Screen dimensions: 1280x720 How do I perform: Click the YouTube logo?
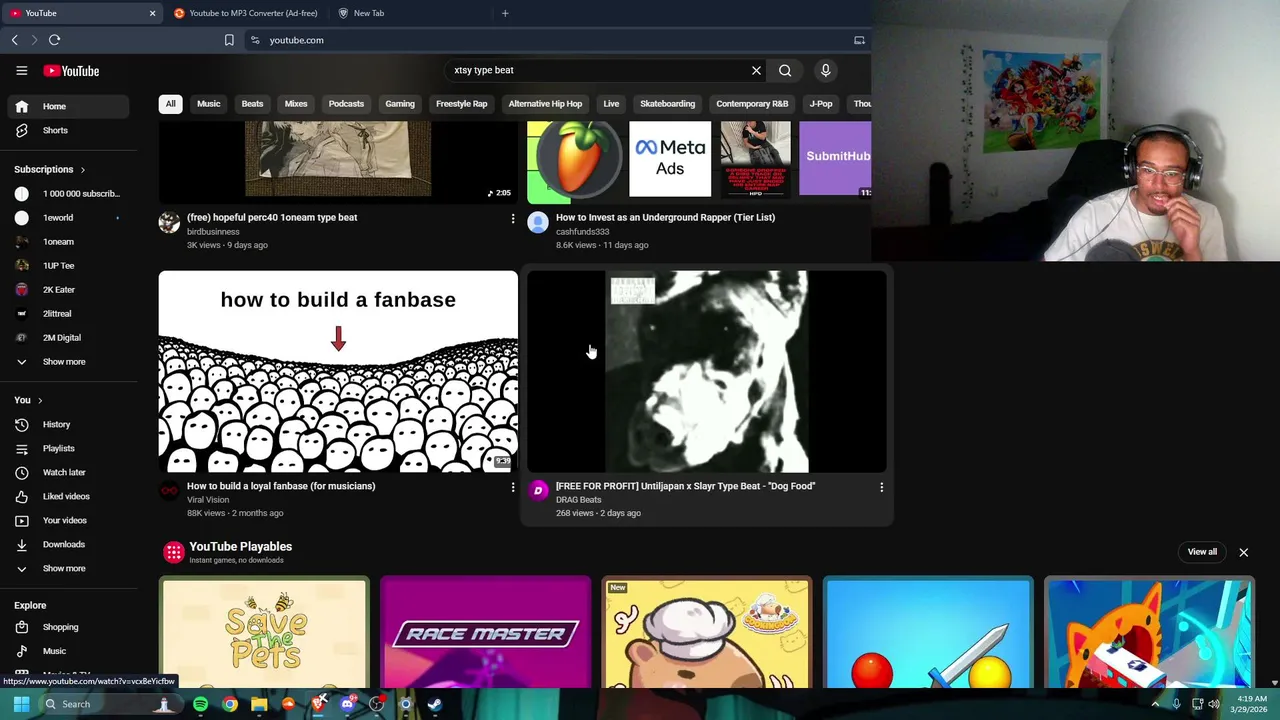[71, 71]
